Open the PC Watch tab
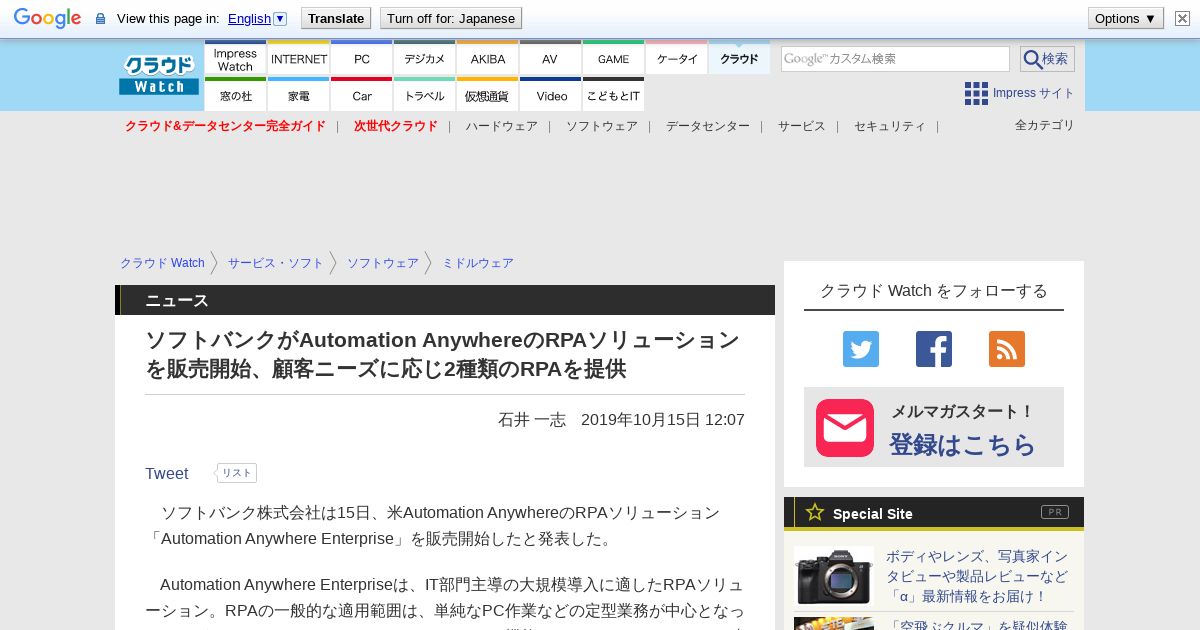Image resolution: width=1200 pixels, height=630 pixels. 362,59
